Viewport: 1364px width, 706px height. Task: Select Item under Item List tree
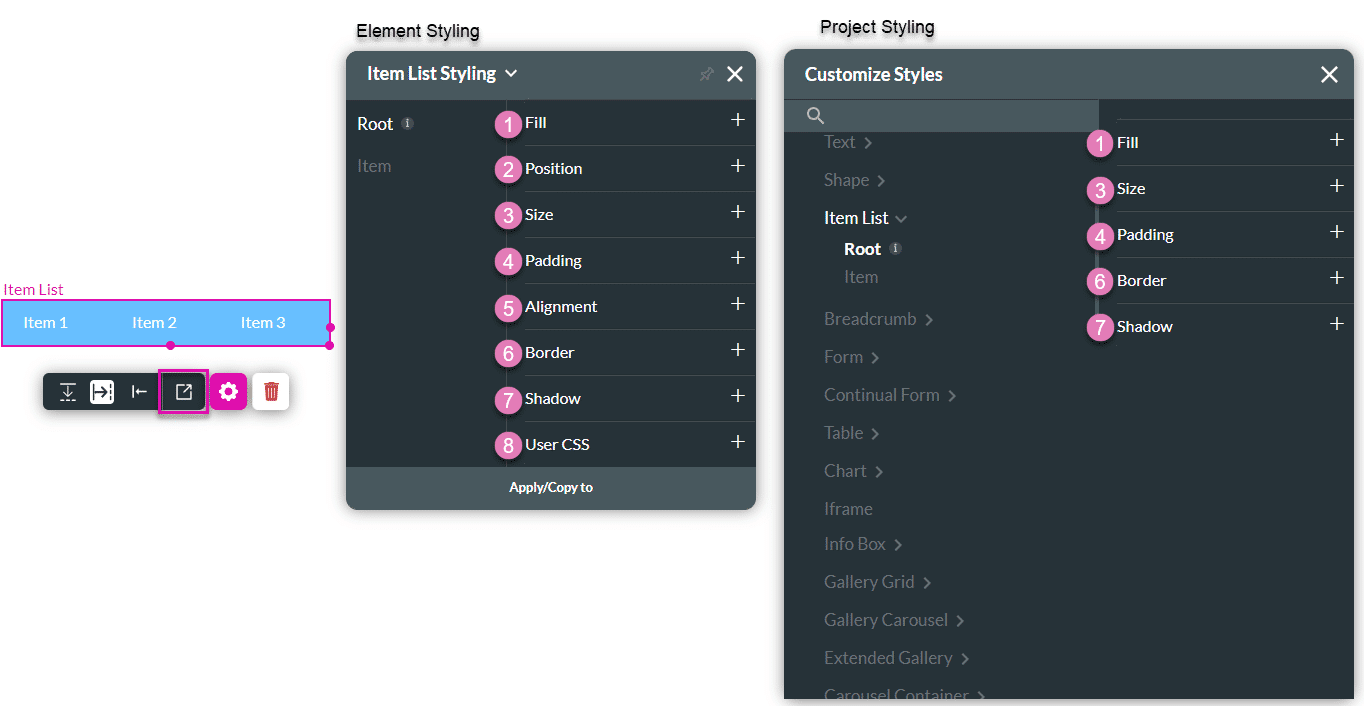coord(861,277)
